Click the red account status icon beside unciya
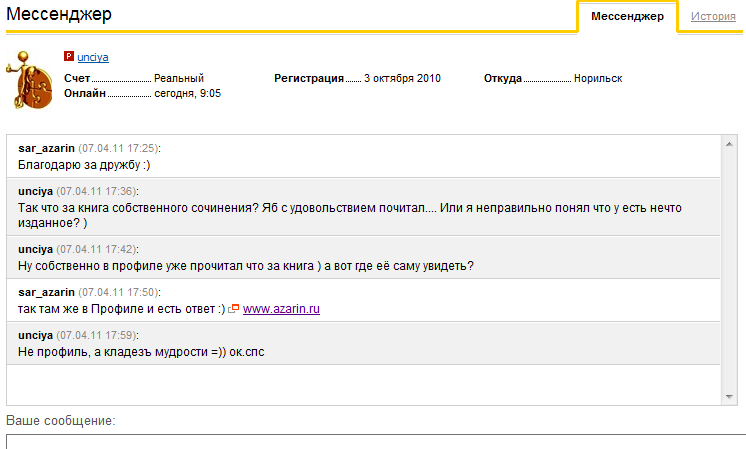 (x=68, y=58)
